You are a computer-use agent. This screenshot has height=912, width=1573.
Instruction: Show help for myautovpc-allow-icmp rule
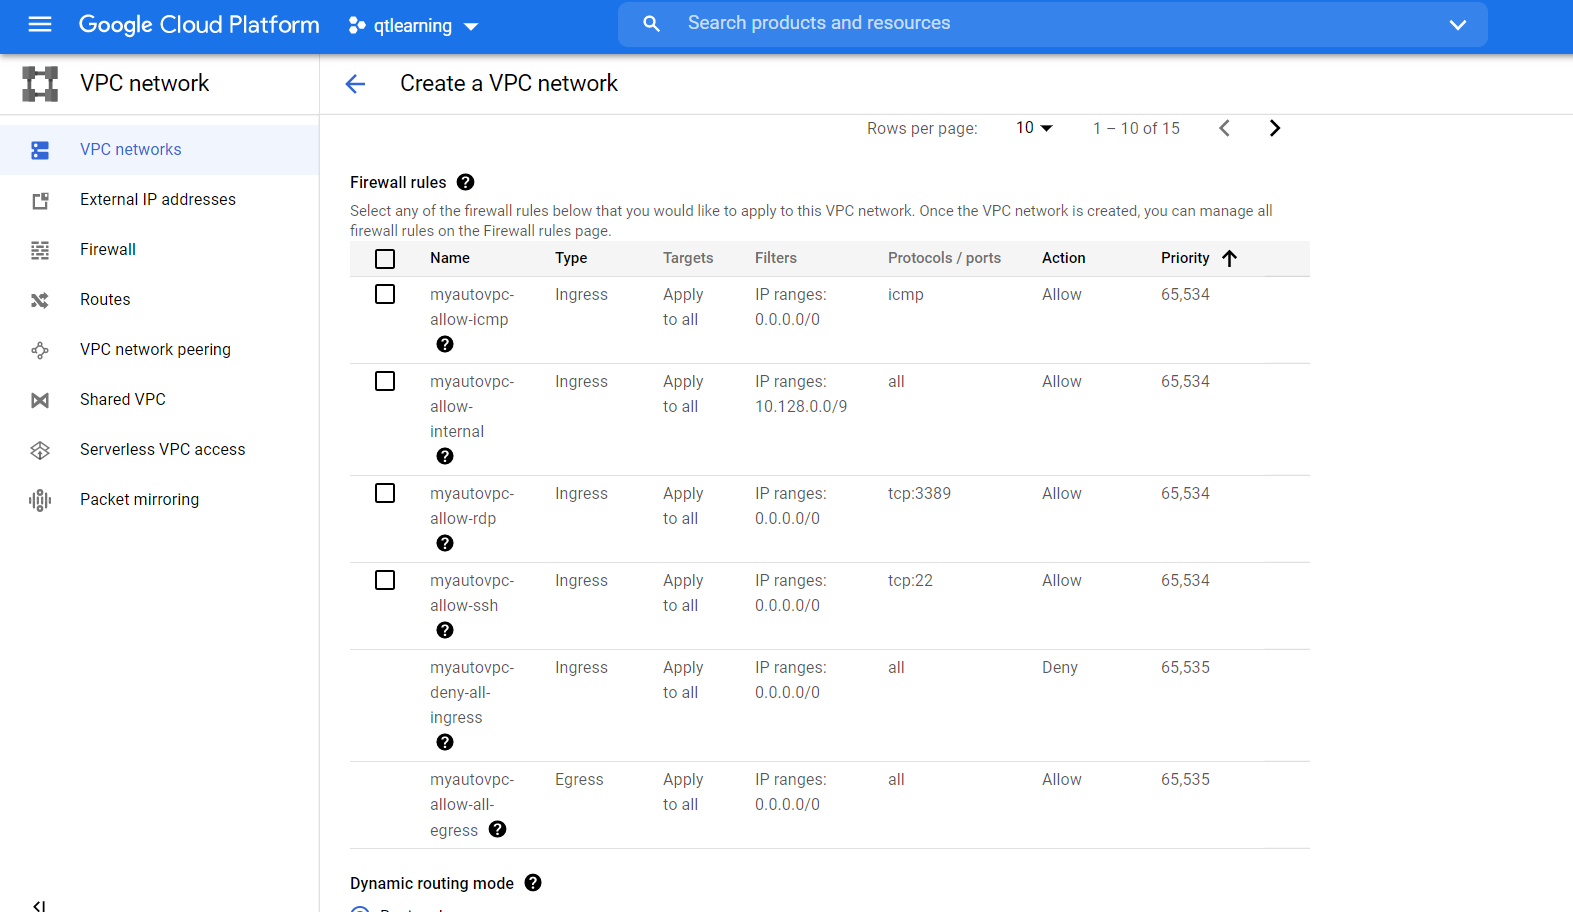click(445, 344)
